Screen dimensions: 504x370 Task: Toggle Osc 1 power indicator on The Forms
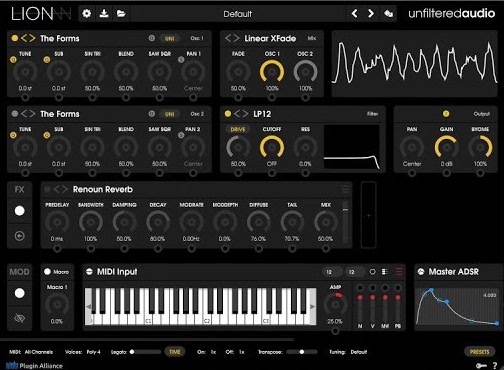coord(14,38)
